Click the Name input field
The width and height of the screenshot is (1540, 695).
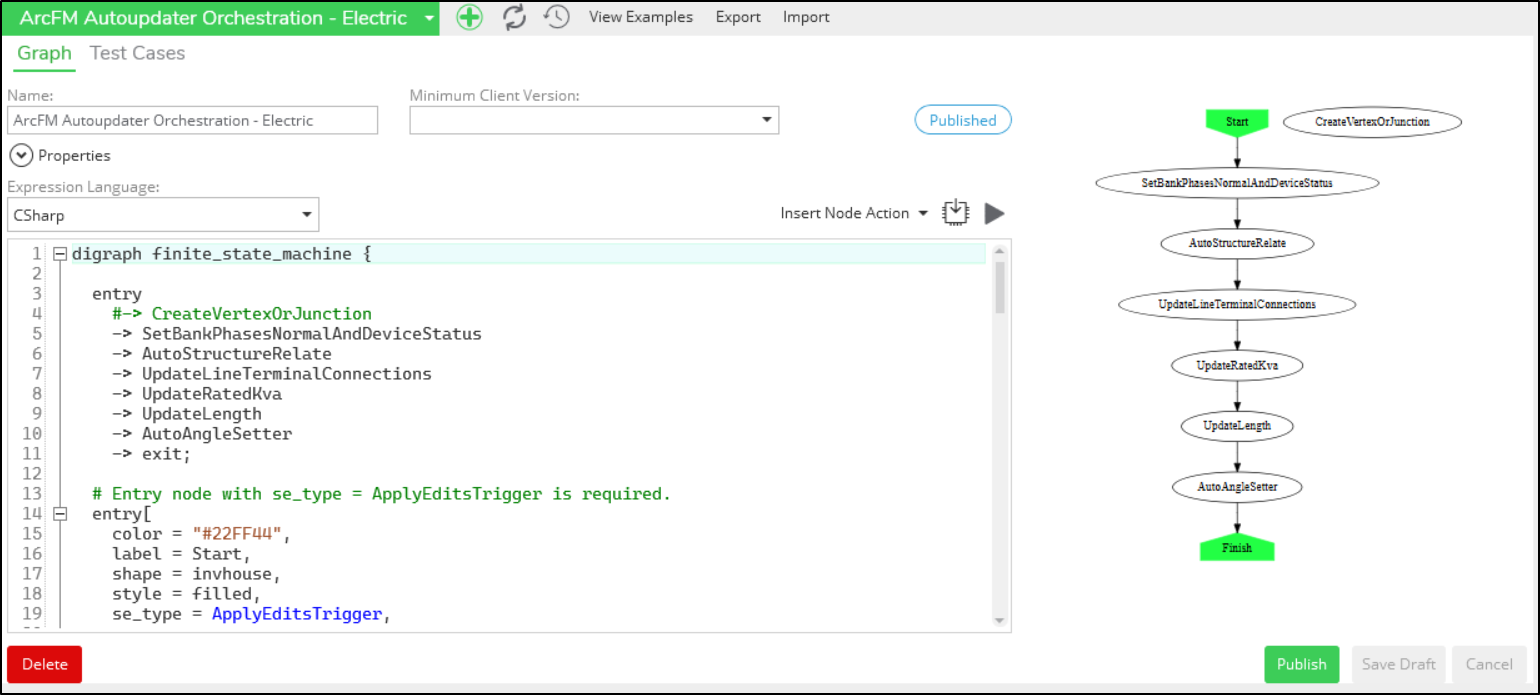[193, 120]
